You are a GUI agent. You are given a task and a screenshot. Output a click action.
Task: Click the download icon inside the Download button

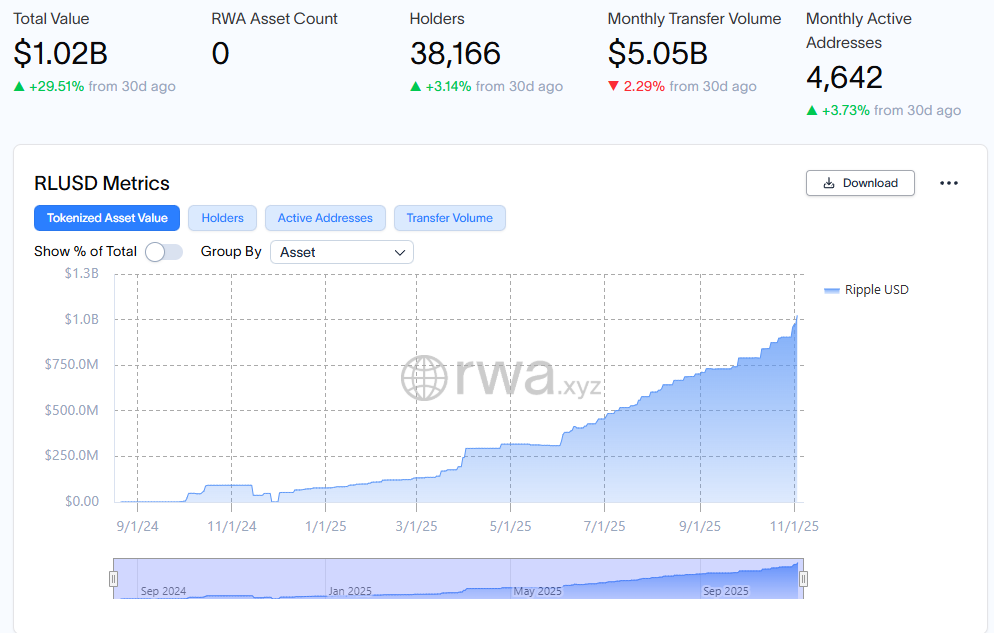point(828,183)
